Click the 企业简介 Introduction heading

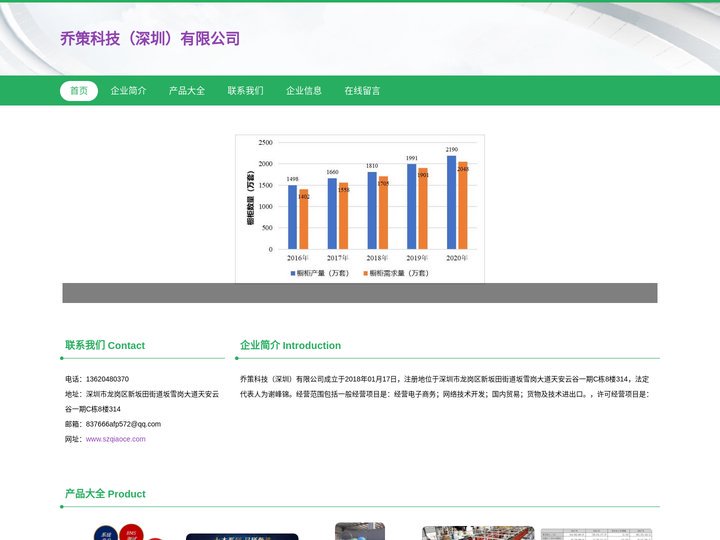click(x=291, y=345)
